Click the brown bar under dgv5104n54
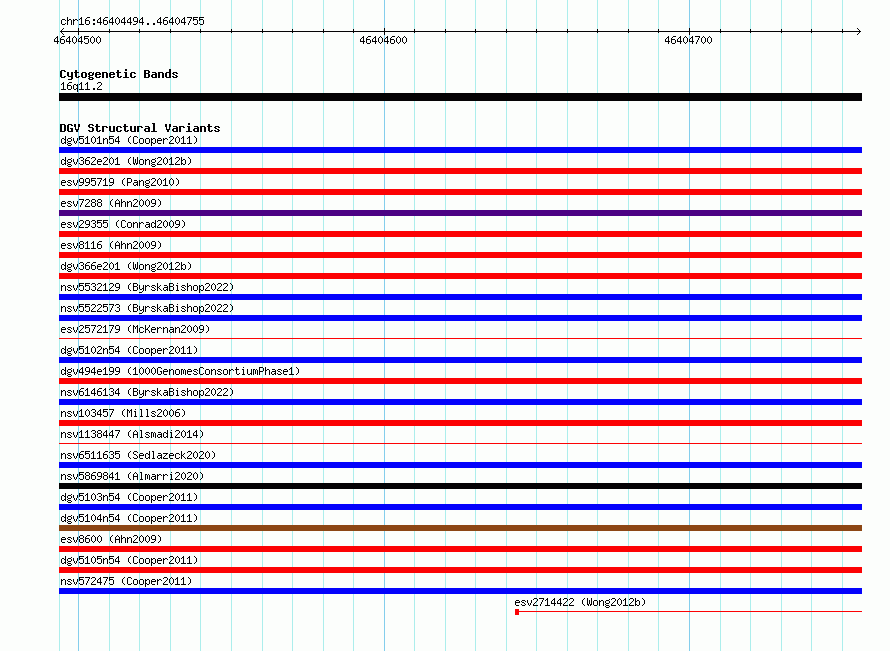This screenshot has height=651, width=890. (460, 528)
